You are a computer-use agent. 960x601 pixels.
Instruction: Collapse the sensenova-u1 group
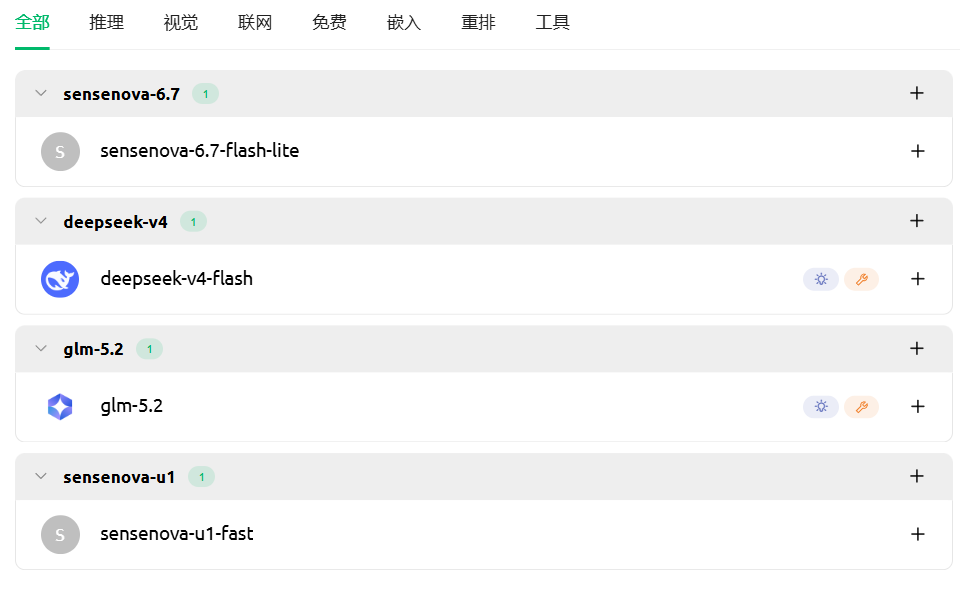(41, 476)
